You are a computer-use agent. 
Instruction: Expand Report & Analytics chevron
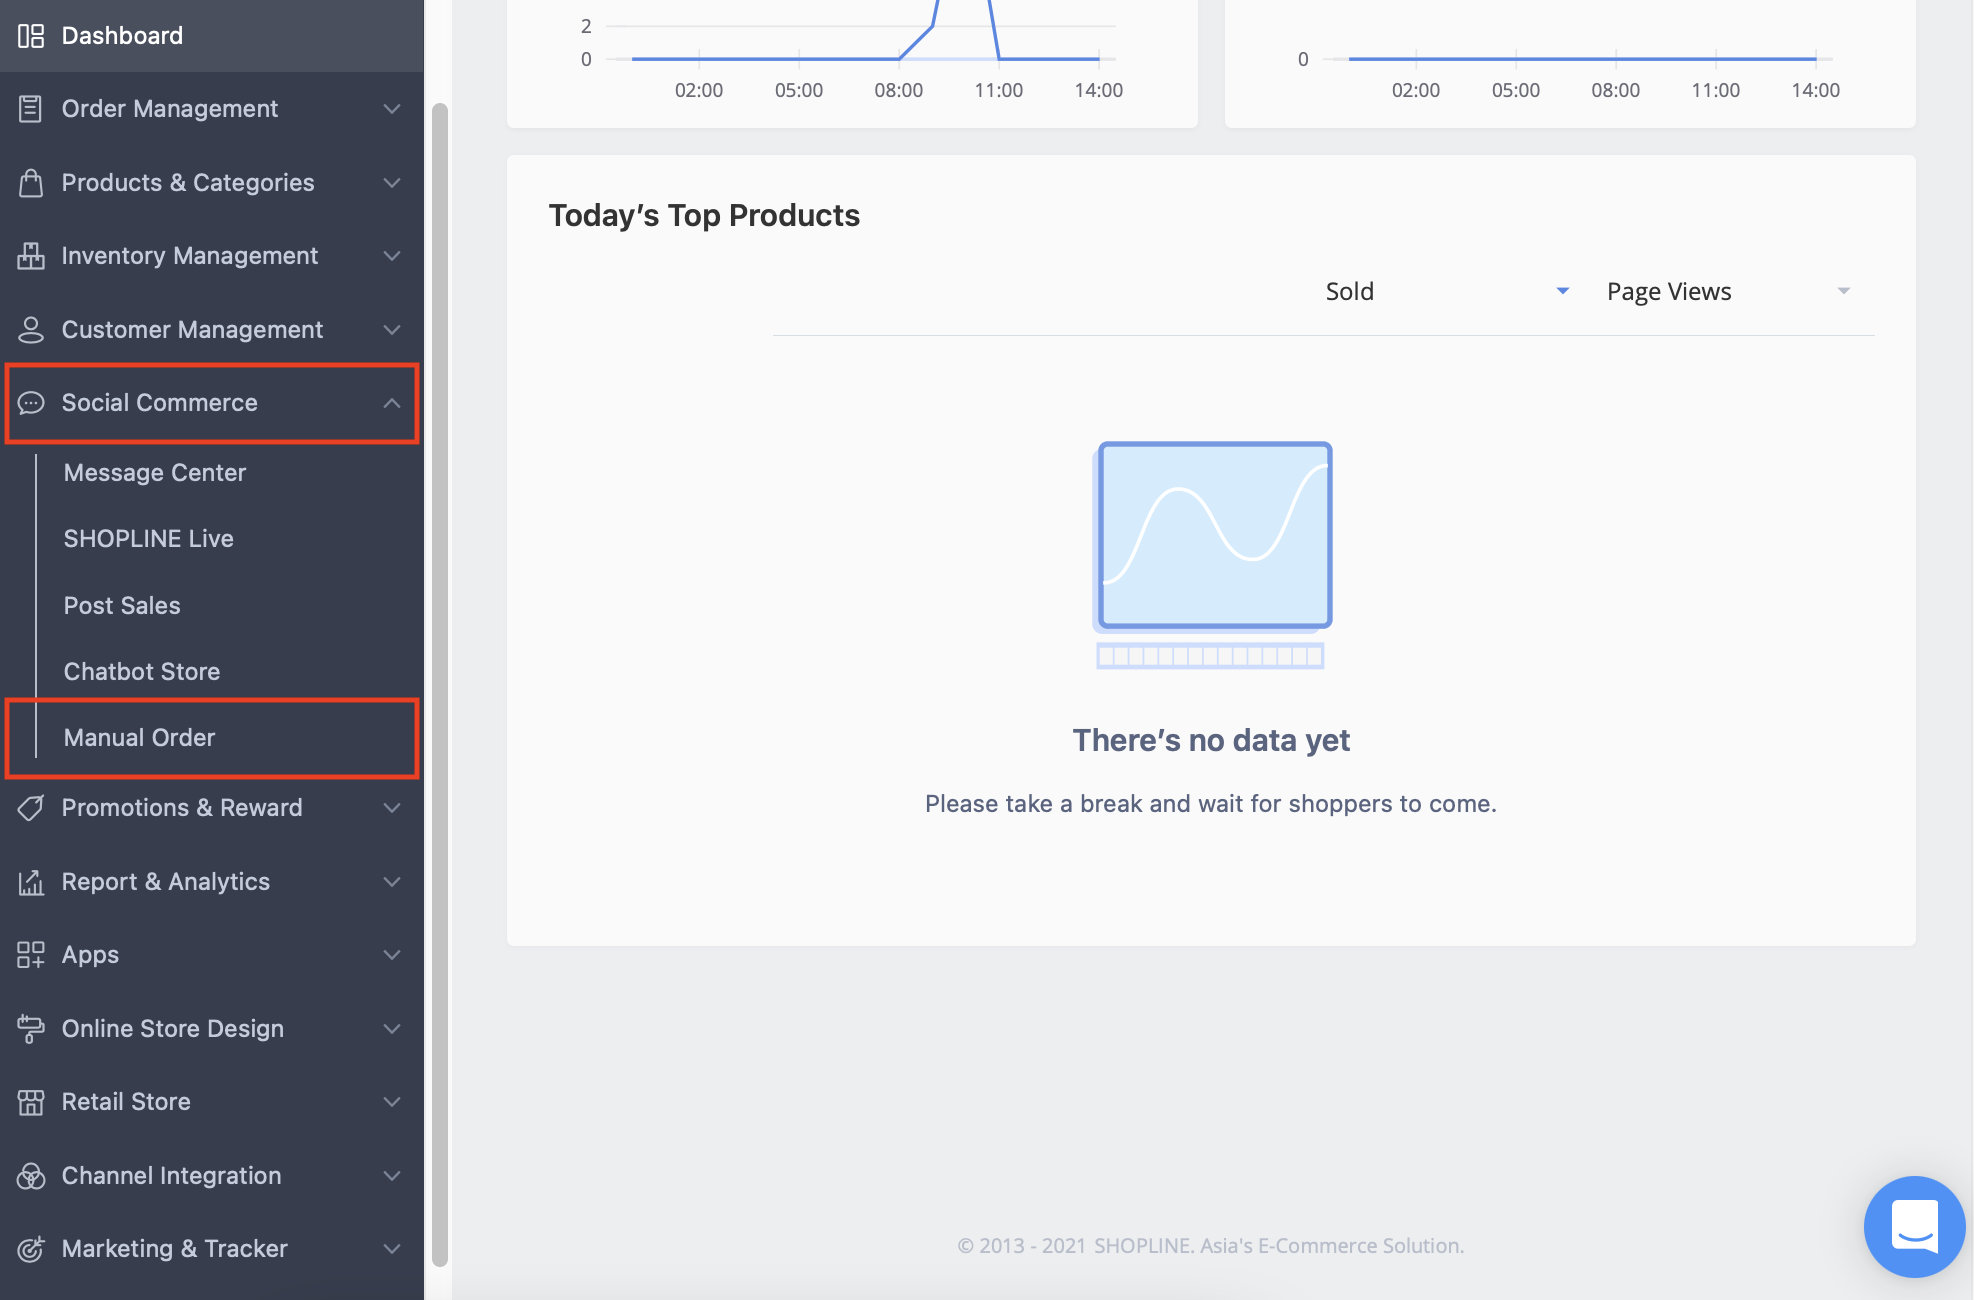tap(392, 882)
